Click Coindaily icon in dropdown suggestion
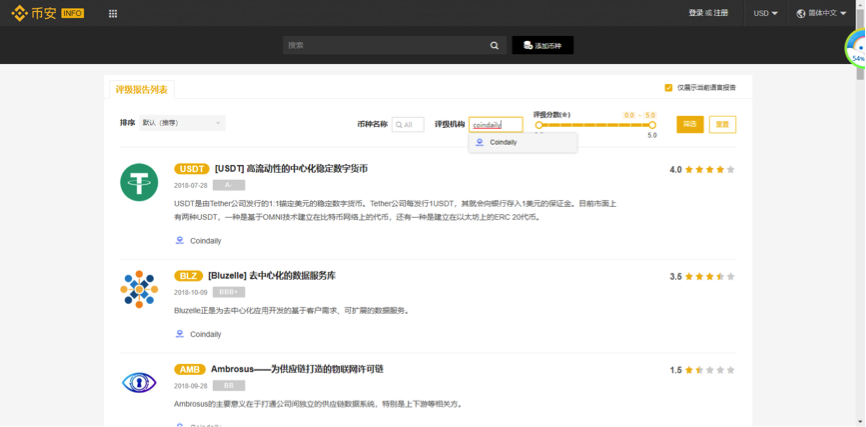This screenshot has width=866, height=427. (479, 142)
